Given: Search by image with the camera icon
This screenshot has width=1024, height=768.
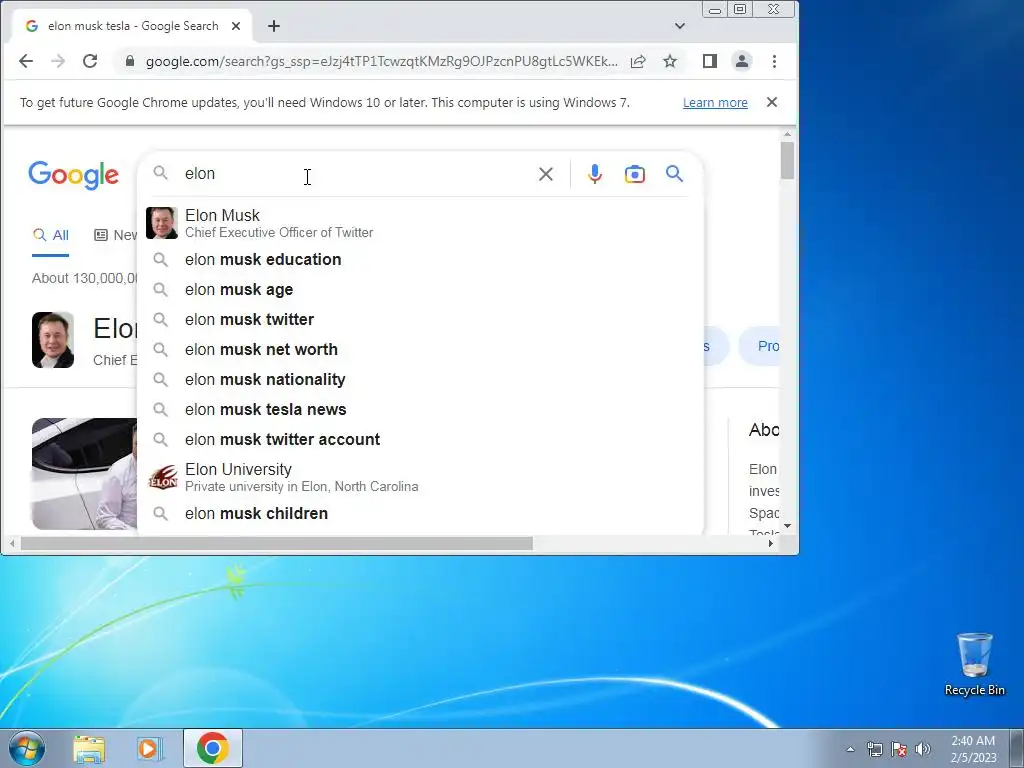Looking at the screenshot, I should [x=635, y=174].
